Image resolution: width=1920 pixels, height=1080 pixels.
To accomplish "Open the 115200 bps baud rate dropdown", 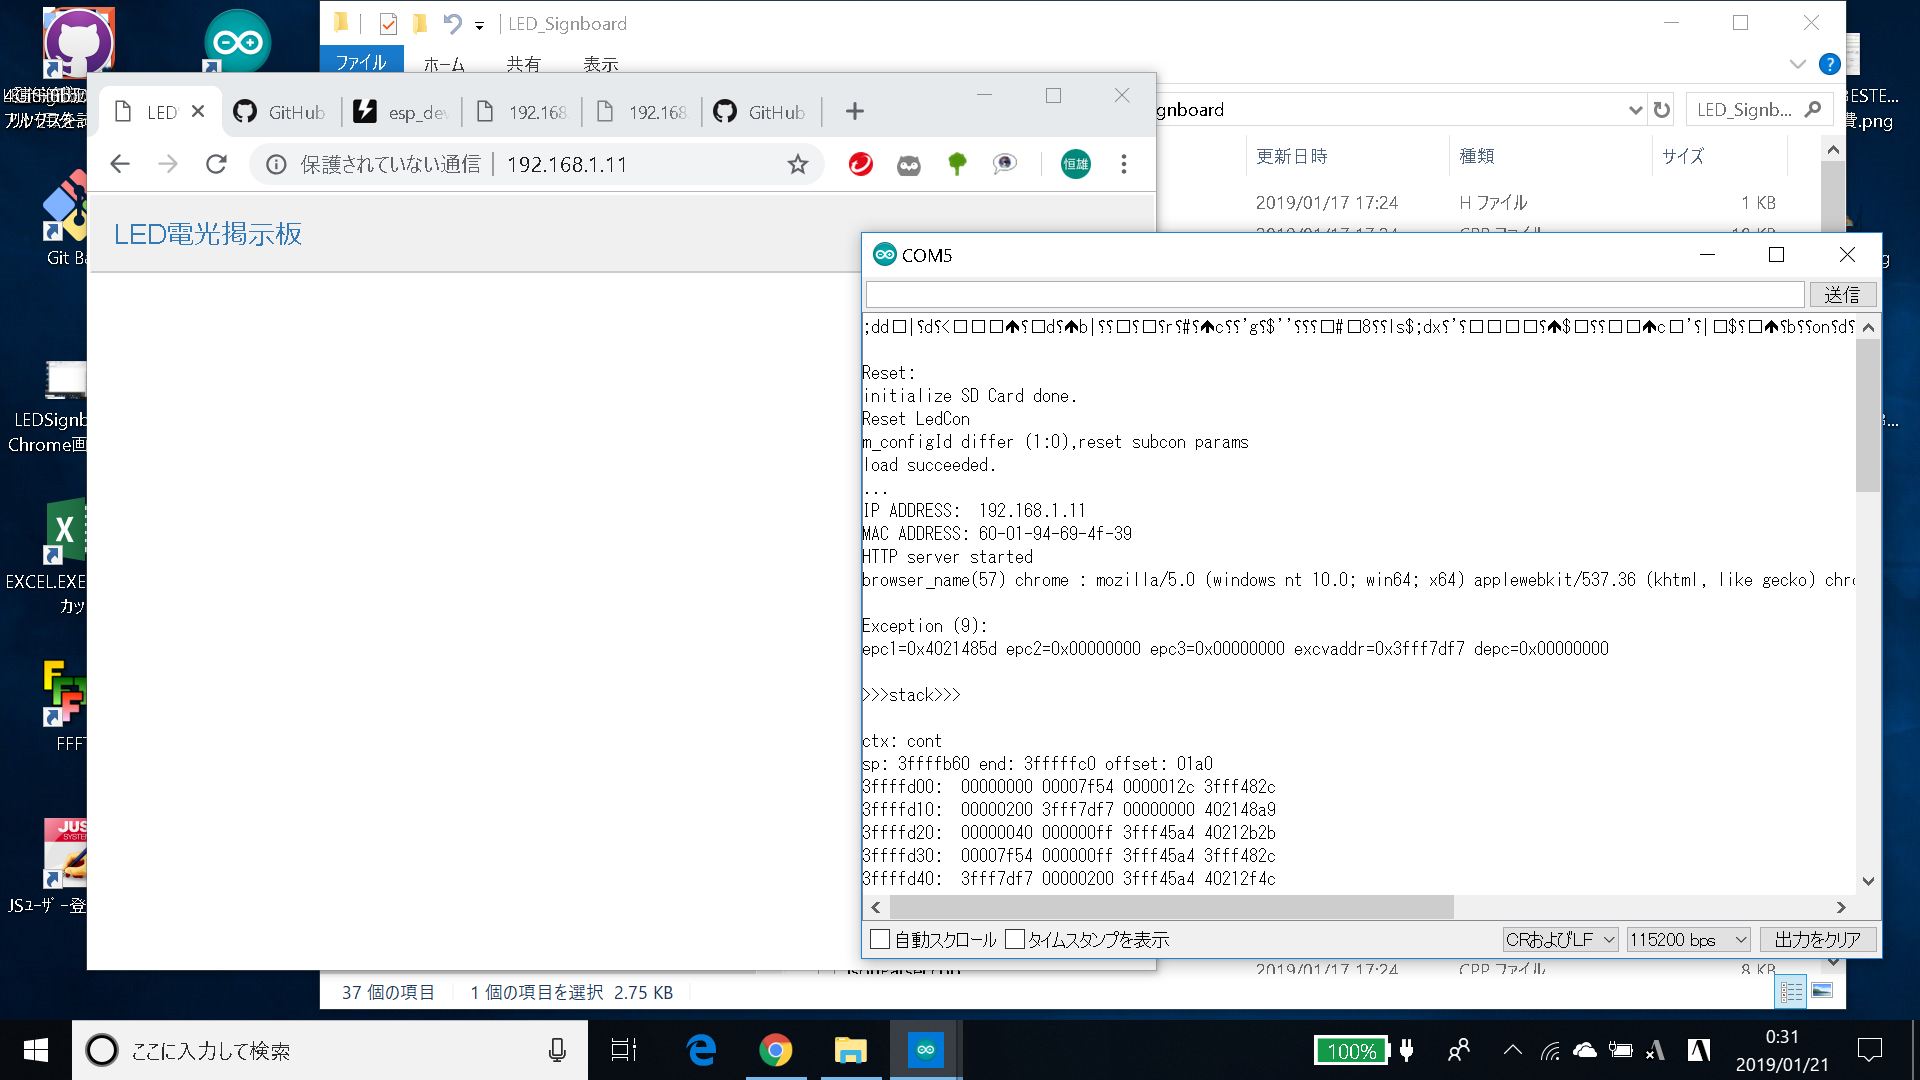I will point(1688,939).
